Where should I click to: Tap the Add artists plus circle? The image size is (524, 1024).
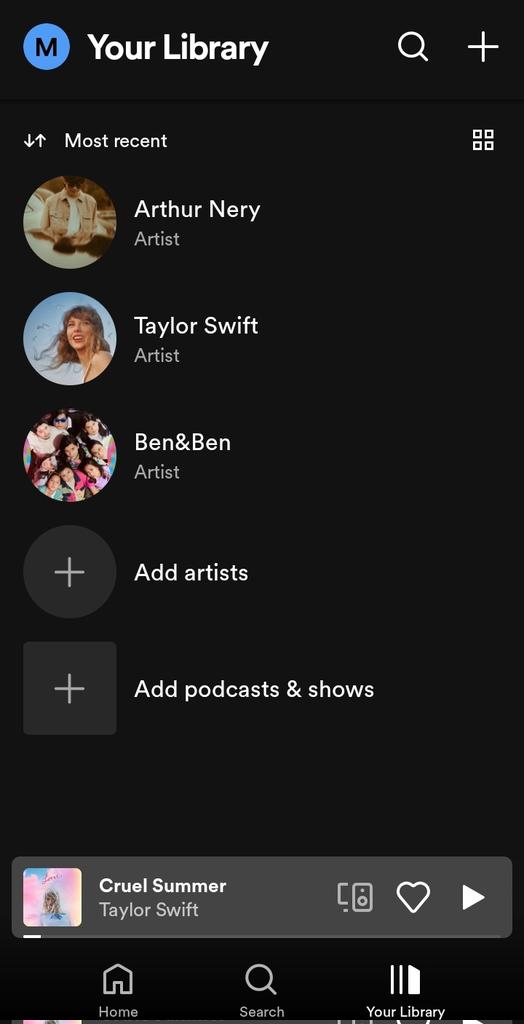coord(70,572)
